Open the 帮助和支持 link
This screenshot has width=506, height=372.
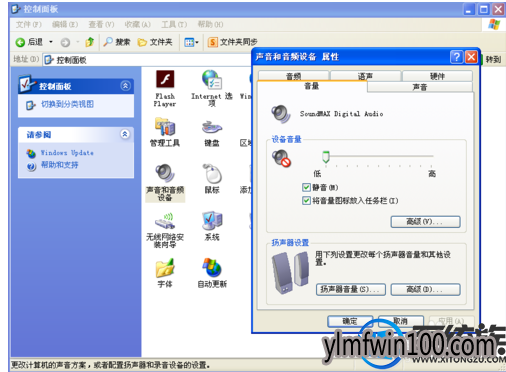59,165
